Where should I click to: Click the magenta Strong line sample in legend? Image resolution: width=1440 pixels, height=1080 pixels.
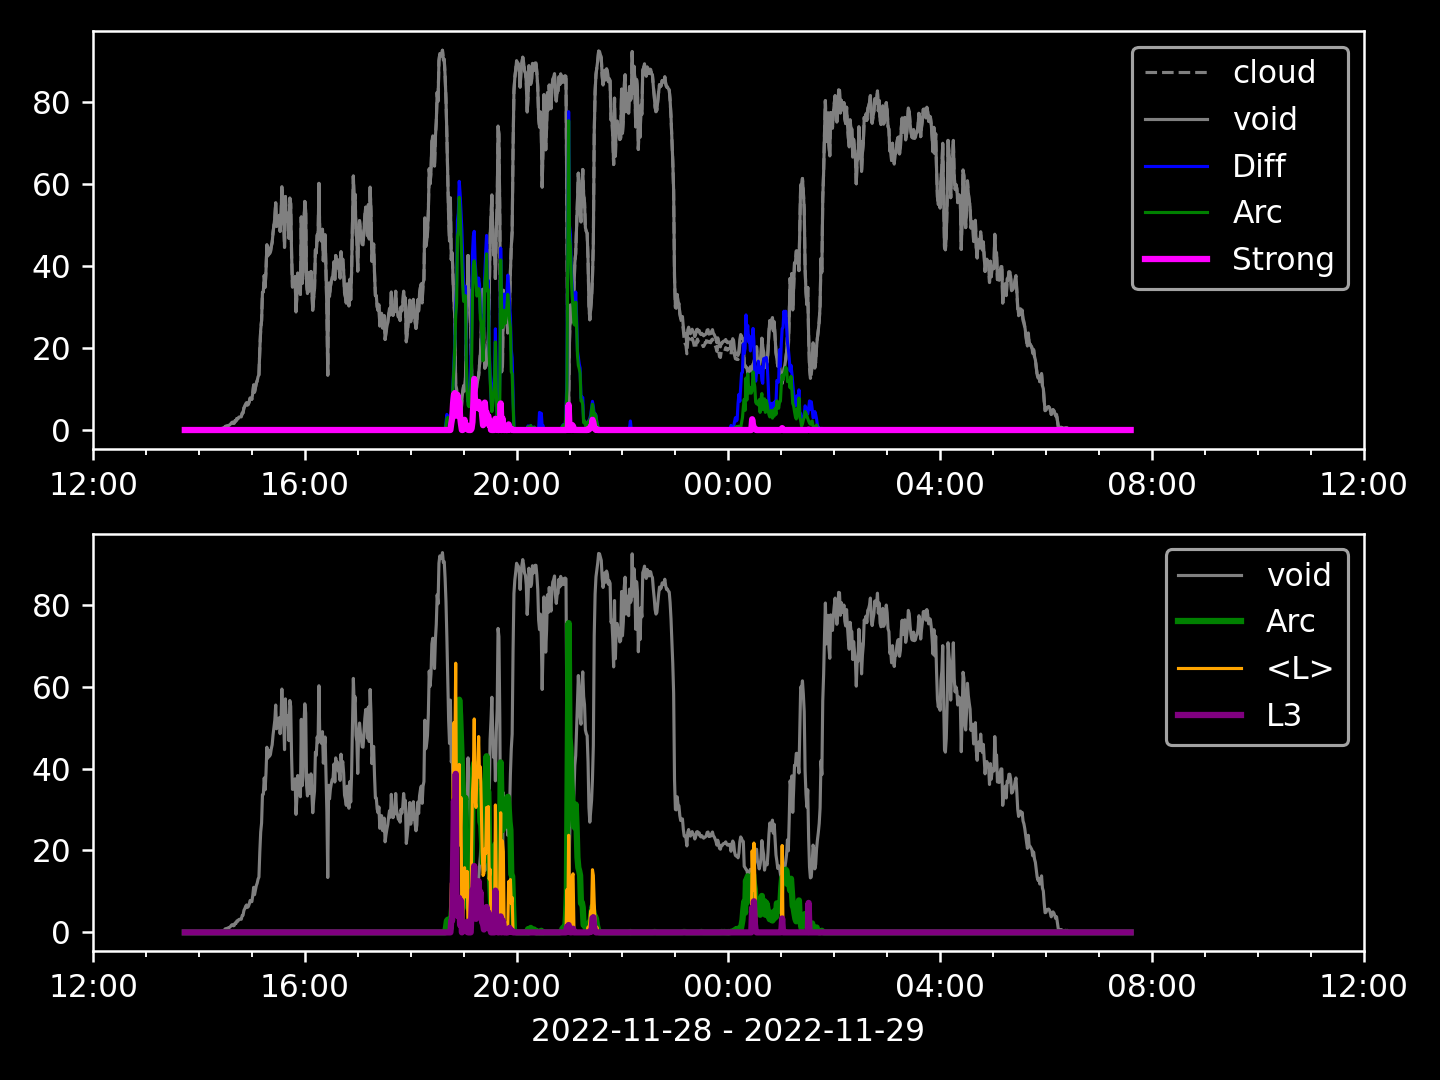[x=1176, y=259]
